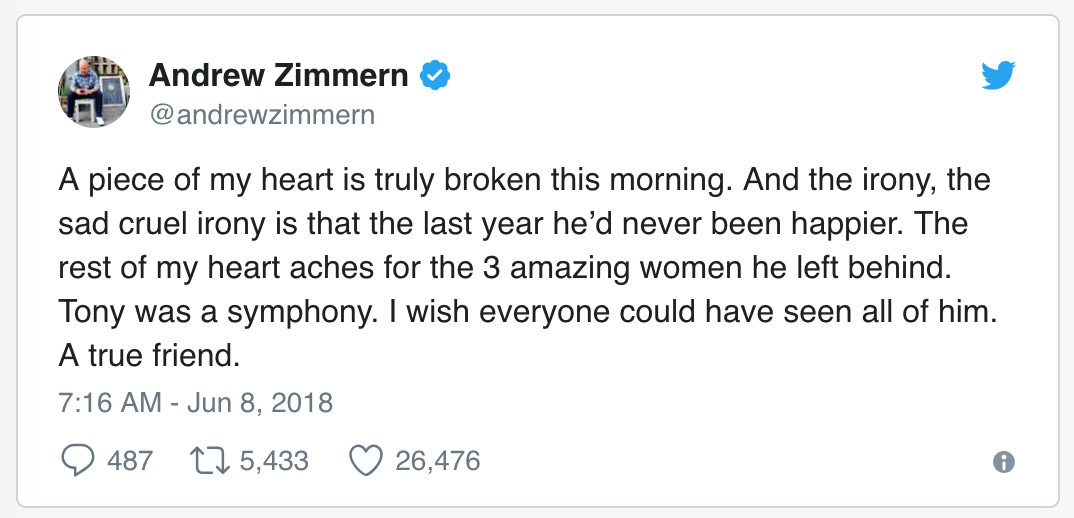Like the tweet with the heart icon

366,460
